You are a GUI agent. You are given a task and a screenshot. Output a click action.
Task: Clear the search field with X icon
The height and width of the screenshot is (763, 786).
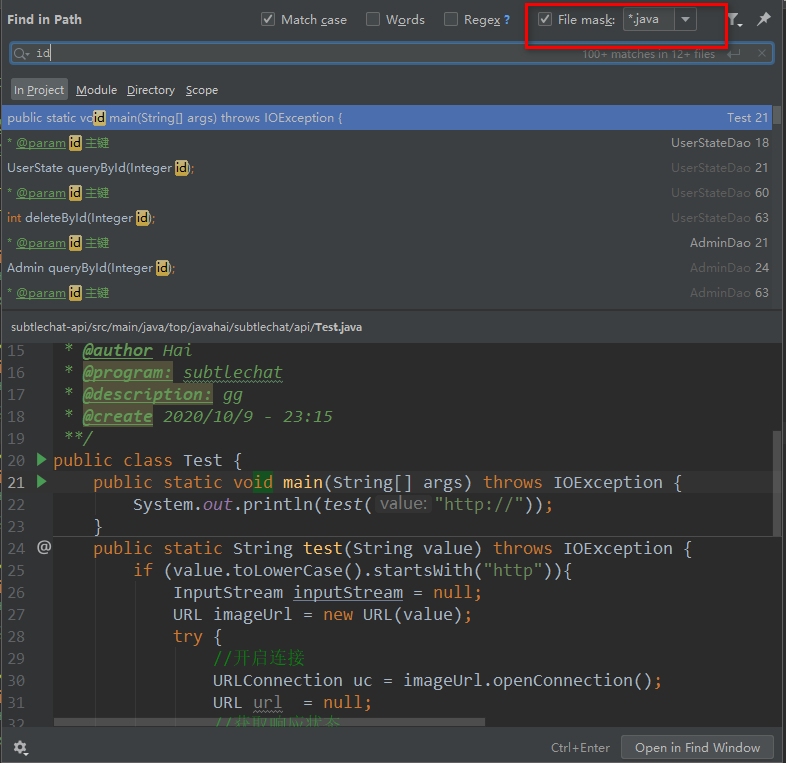coord(762,53)
